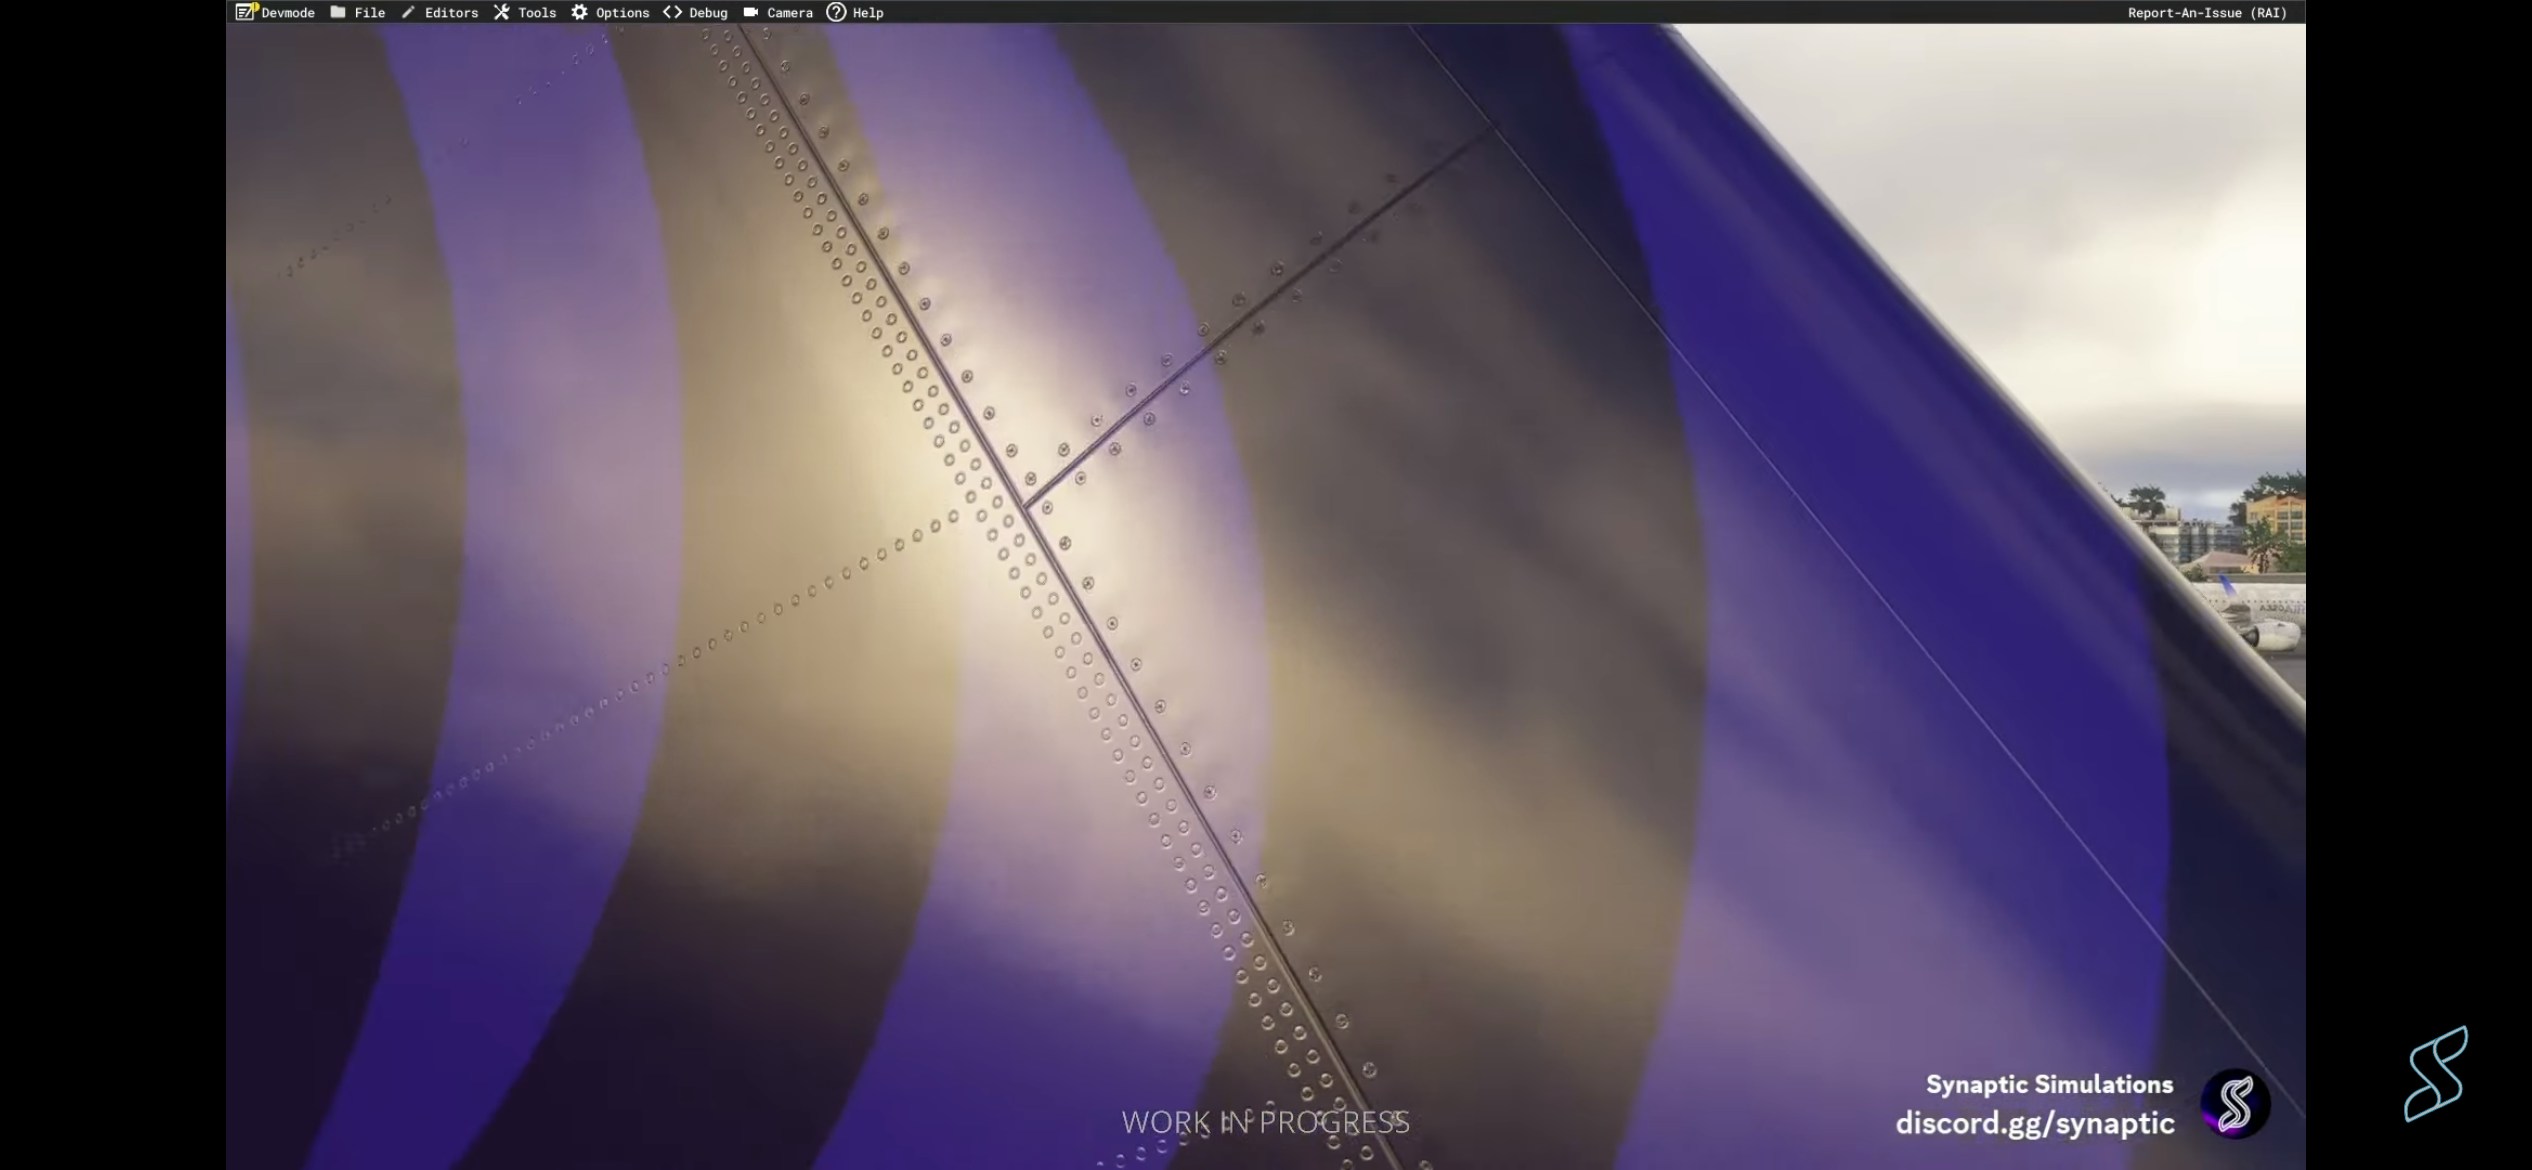Click the round Synaptic Simulations logo badge

tap(2235, 1103)
